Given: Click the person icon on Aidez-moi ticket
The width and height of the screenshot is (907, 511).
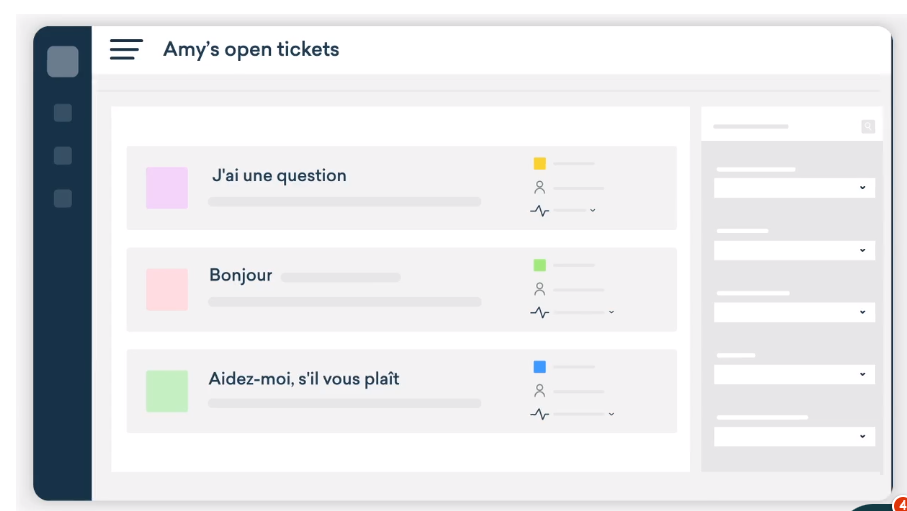Looking at the screenshot, I should [x=540, y=391].
